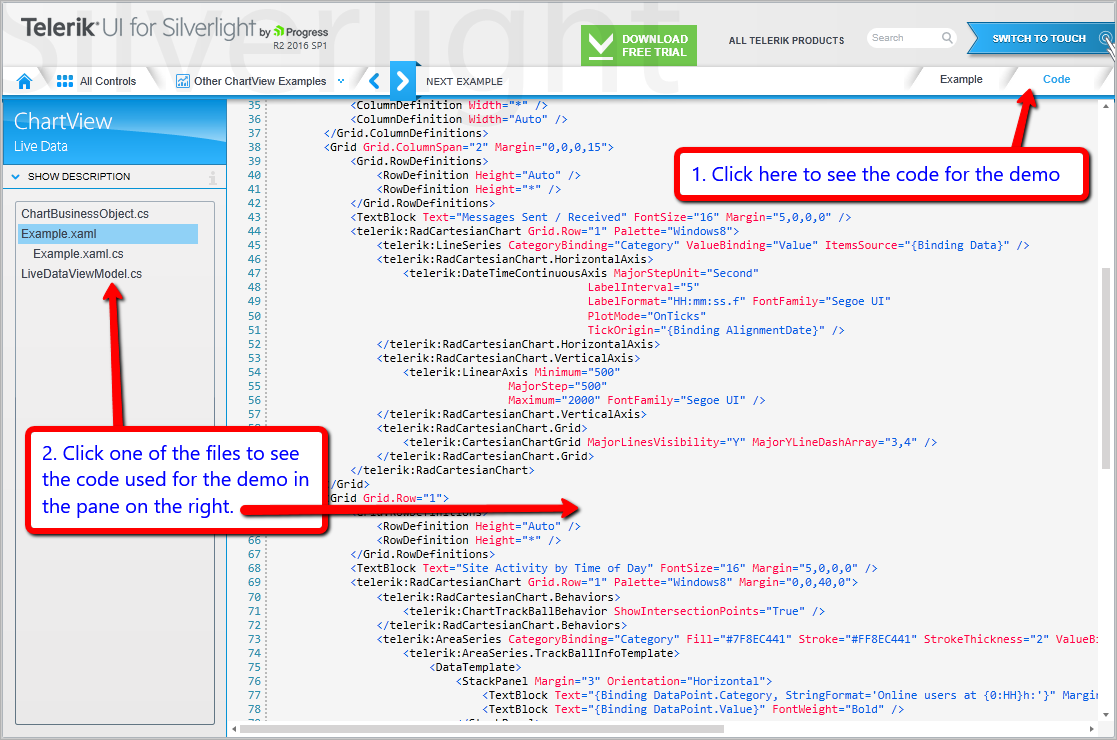Open Other ChartView Examples menu
The width and height of the screenshot is (1117, 740).
click(x=260, y=81)
